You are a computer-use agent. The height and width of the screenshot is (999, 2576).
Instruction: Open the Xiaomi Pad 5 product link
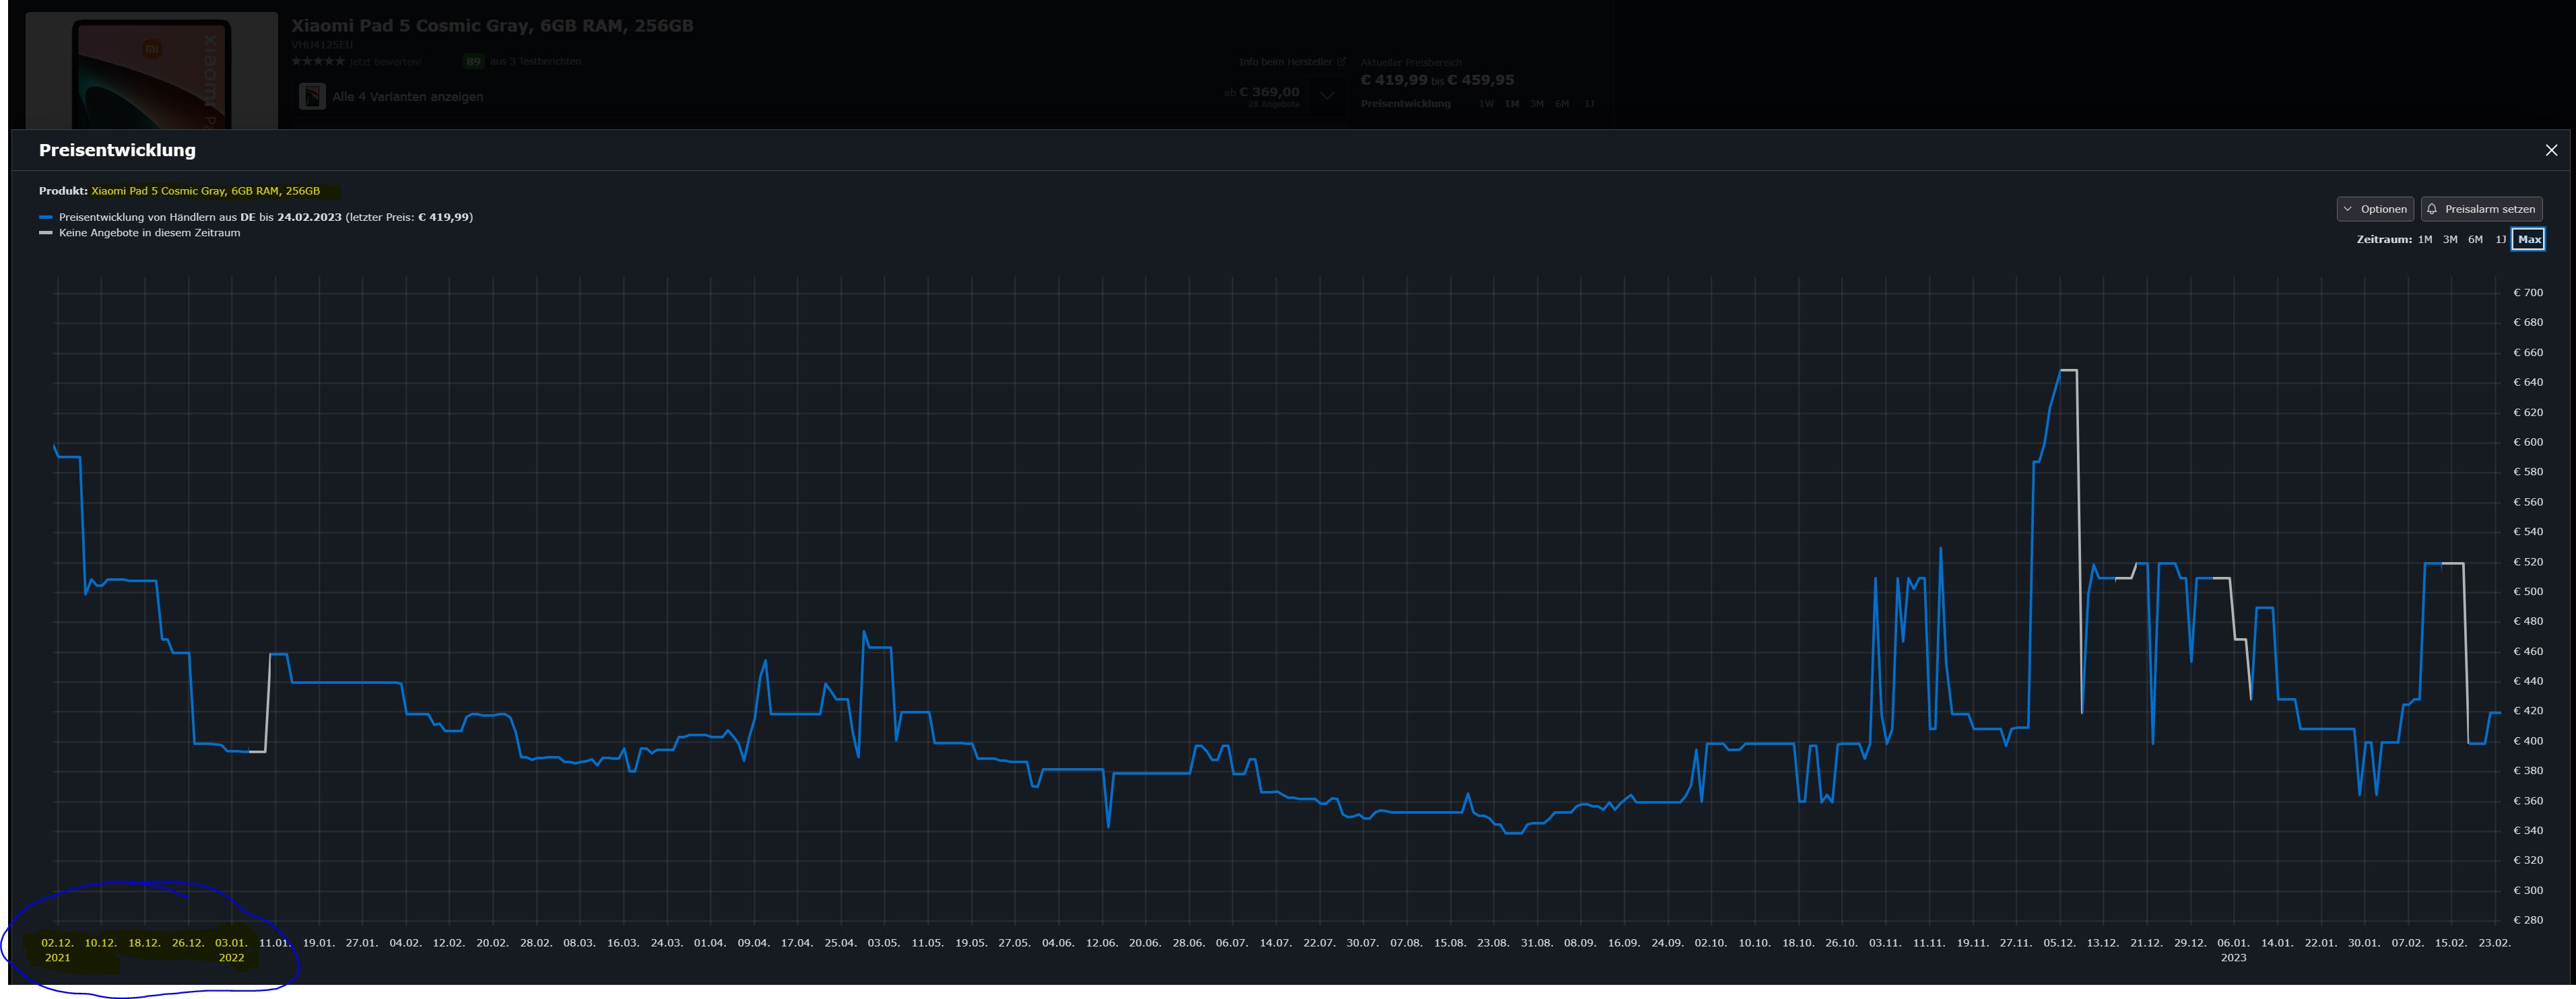[205, 191]
